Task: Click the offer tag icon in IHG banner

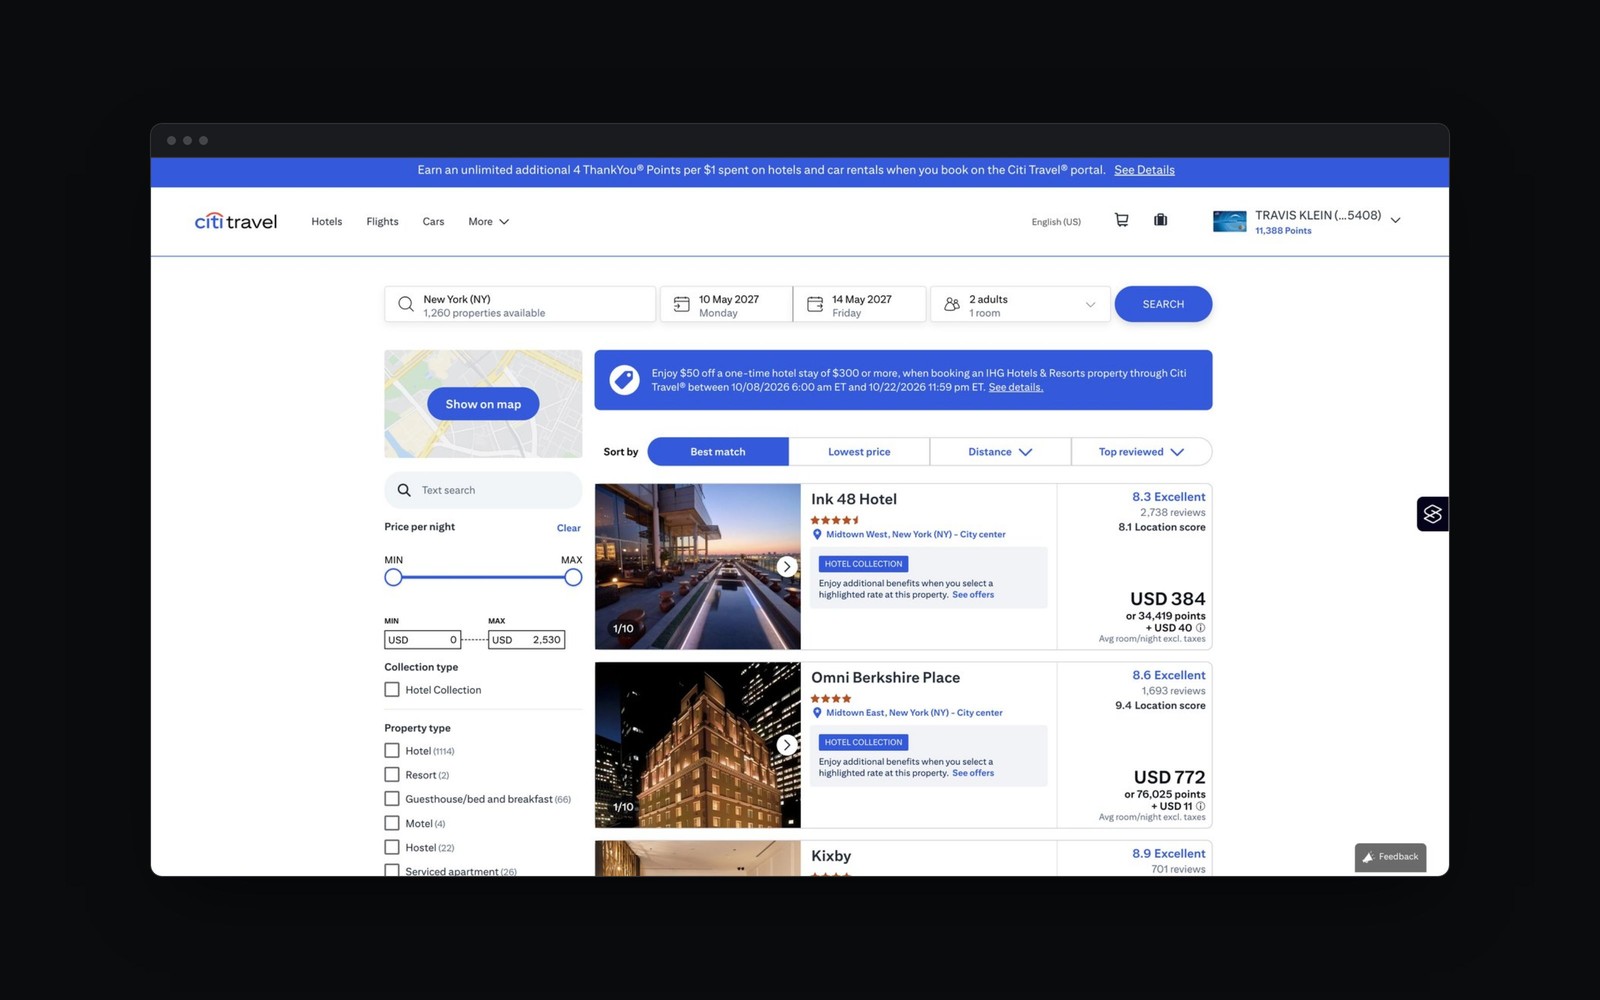Action: click(624, 380)
